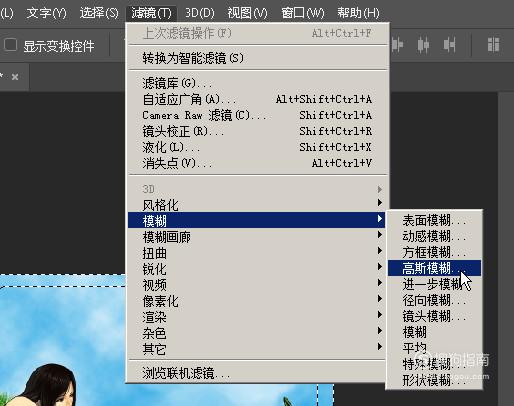Expand the 视频 submenu
This screenshot has height=406, width=514.
tap(257, 284)
